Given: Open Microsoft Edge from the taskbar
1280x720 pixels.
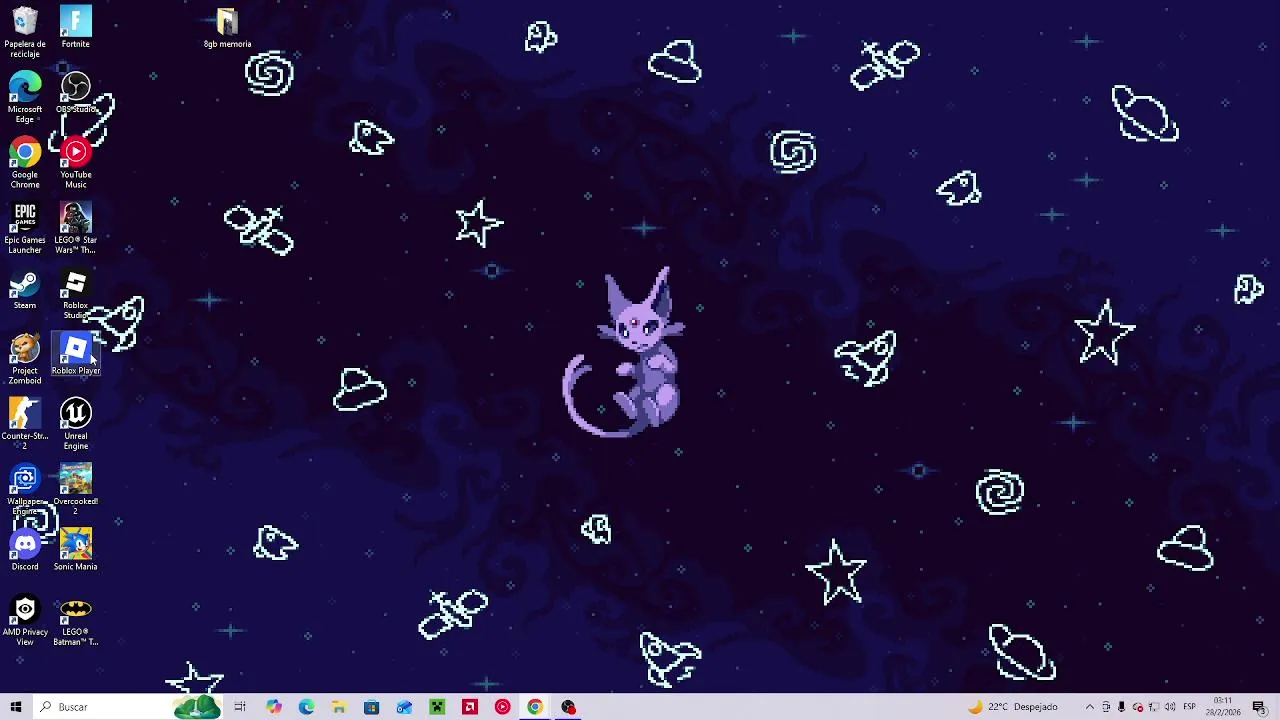Looking at the screenshot, I should tap(306, 707).
